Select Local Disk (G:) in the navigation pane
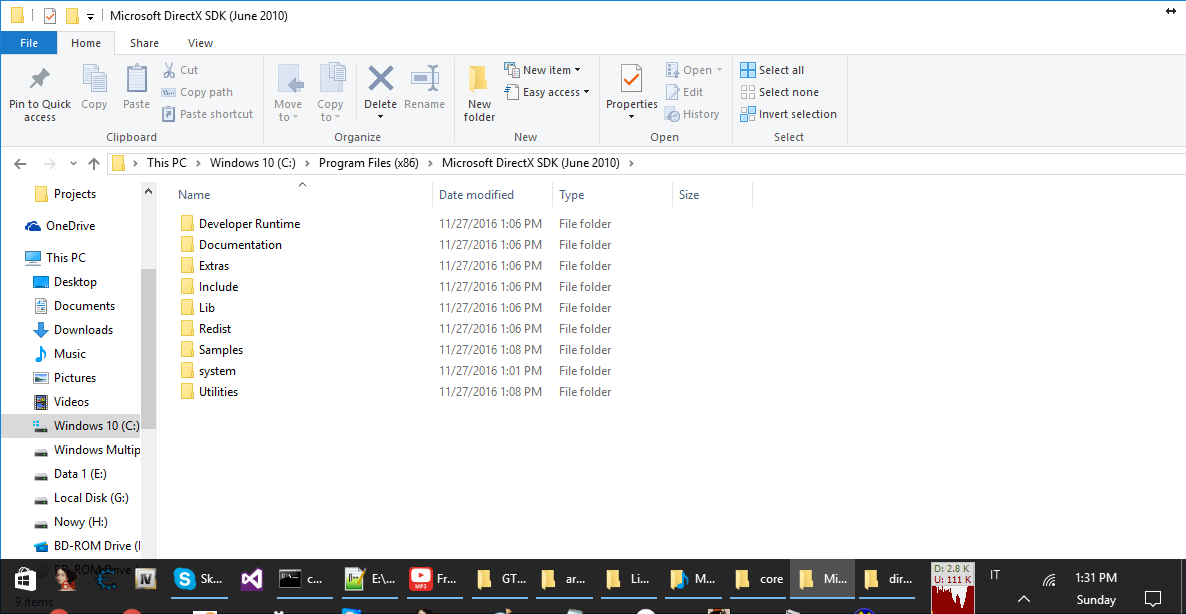Viewport: 1186px width, 614px height. 91,498
